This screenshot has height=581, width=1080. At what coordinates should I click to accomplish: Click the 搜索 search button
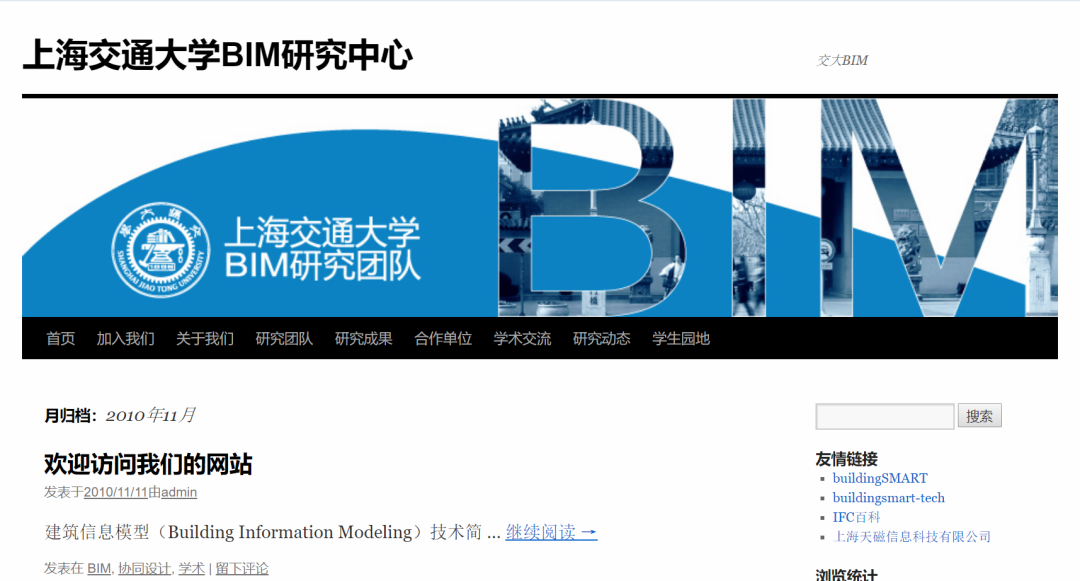[x=979, y=416]
